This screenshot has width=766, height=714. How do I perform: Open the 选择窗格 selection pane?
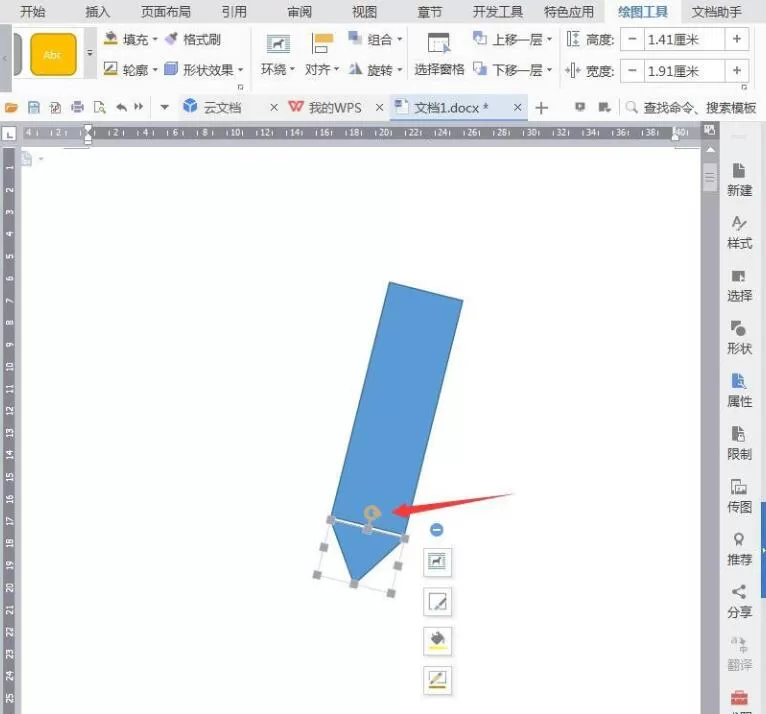(x=439, y=55)
